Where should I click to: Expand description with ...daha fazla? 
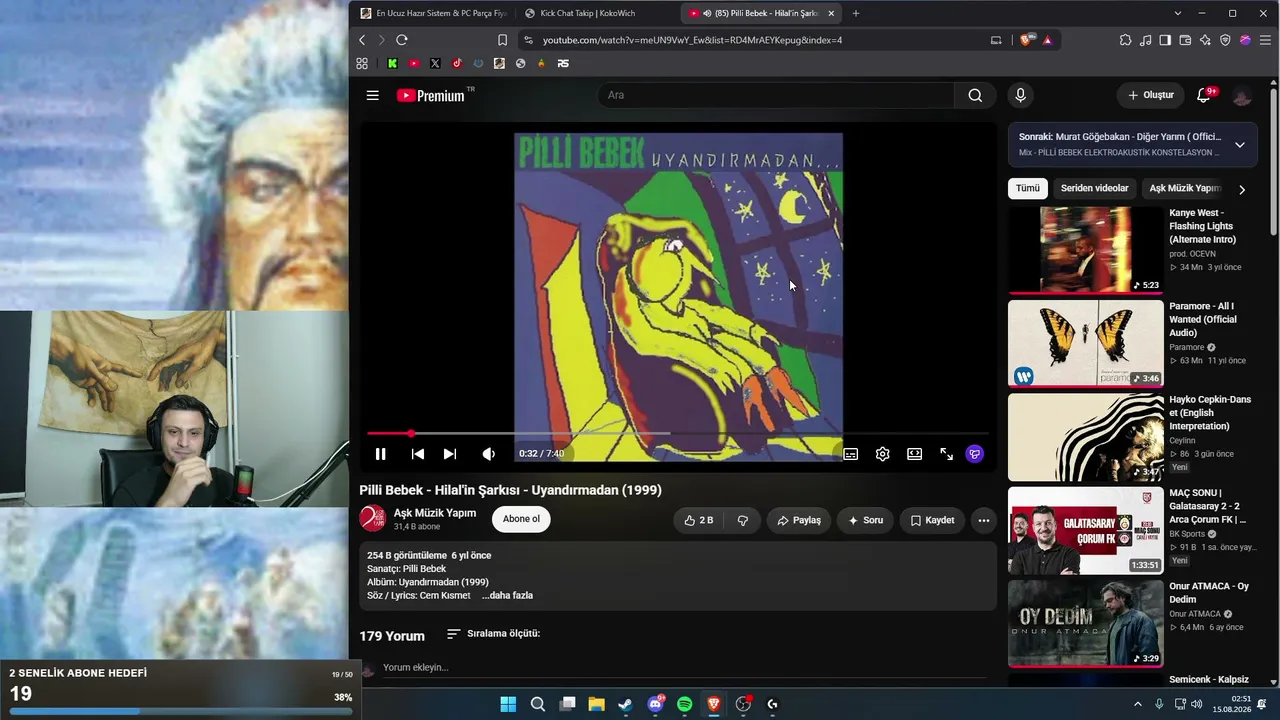pos(507,596)
